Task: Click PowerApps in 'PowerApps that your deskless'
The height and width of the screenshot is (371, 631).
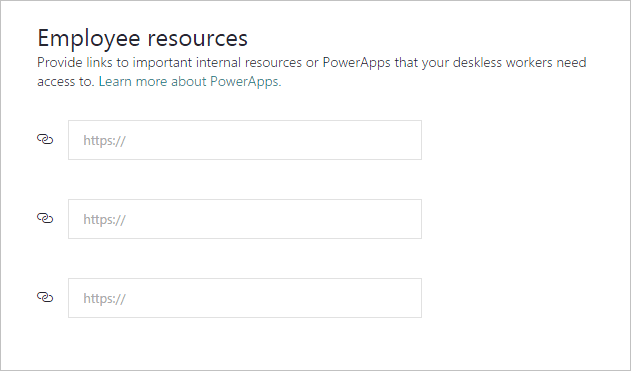Action: tap(357, 63)
